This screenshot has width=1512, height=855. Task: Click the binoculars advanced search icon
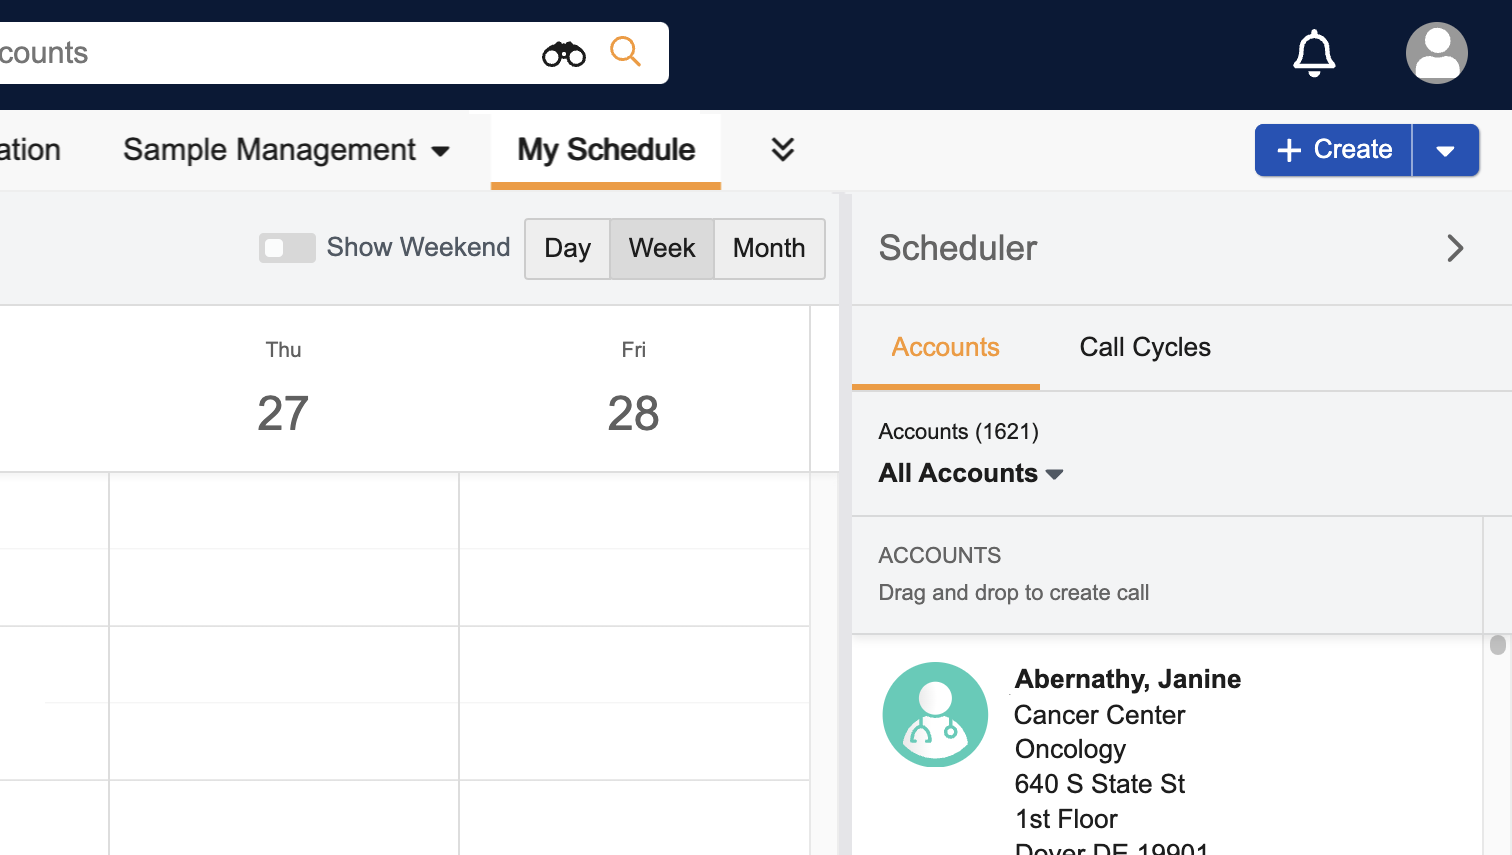563,53
